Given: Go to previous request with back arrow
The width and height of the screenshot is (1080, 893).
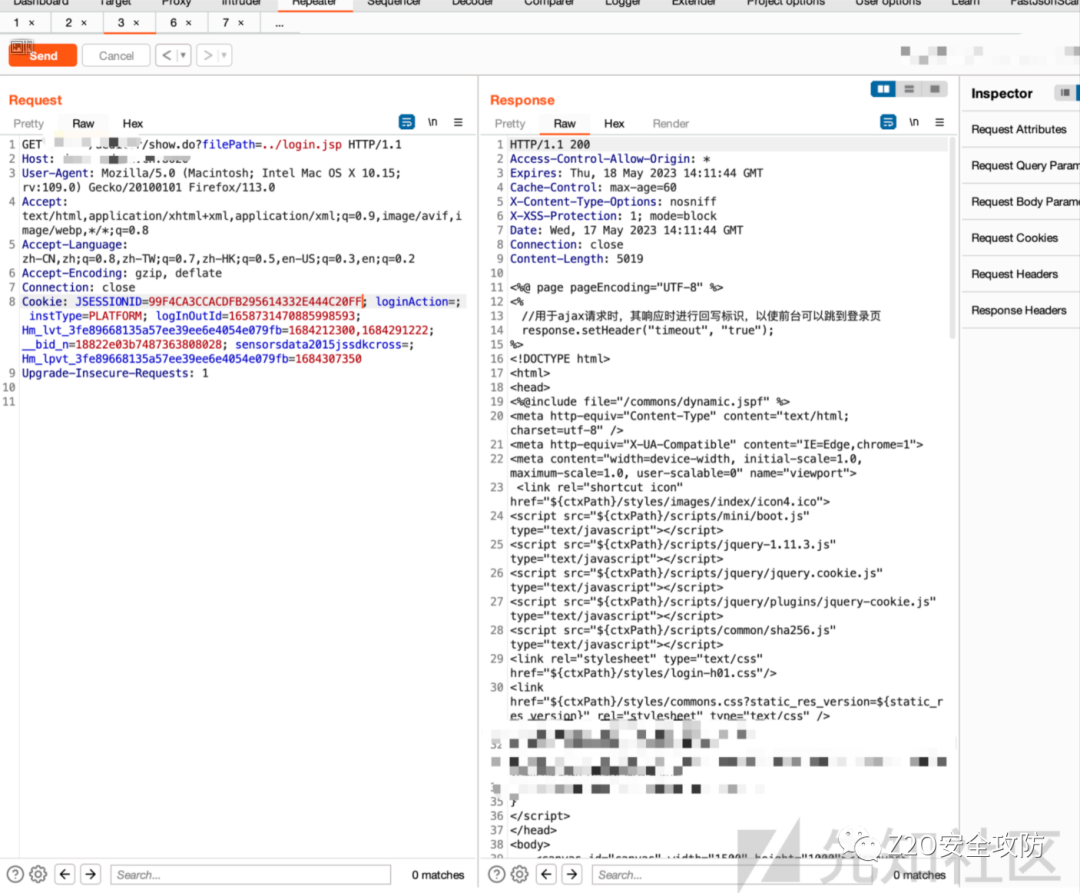Looking at the screenshot, I should click(166, 55).
